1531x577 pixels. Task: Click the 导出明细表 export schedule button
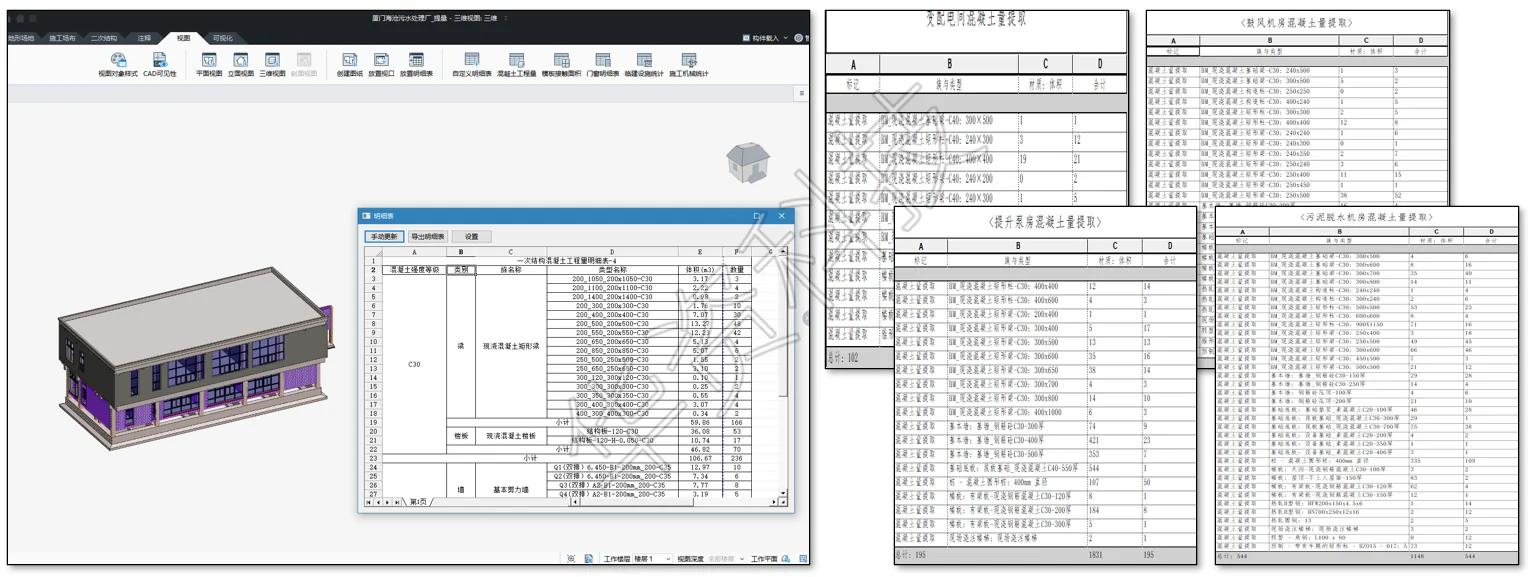(427, 237)
